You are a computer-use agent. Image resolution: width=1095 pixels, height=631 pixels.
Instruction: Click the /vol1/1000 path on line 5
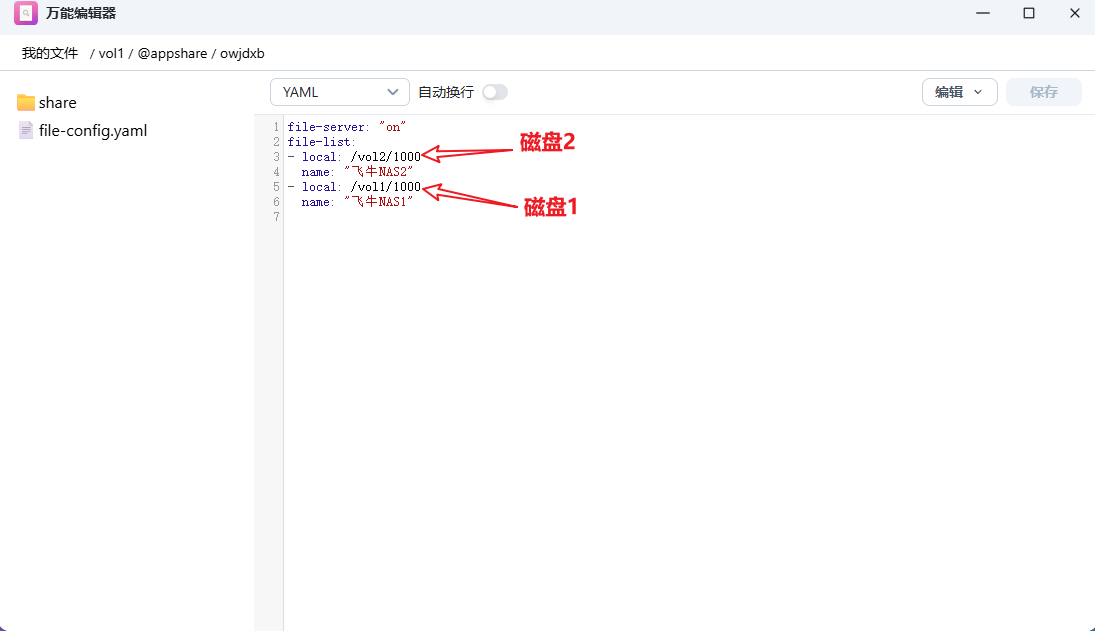[x=385, y=187]
